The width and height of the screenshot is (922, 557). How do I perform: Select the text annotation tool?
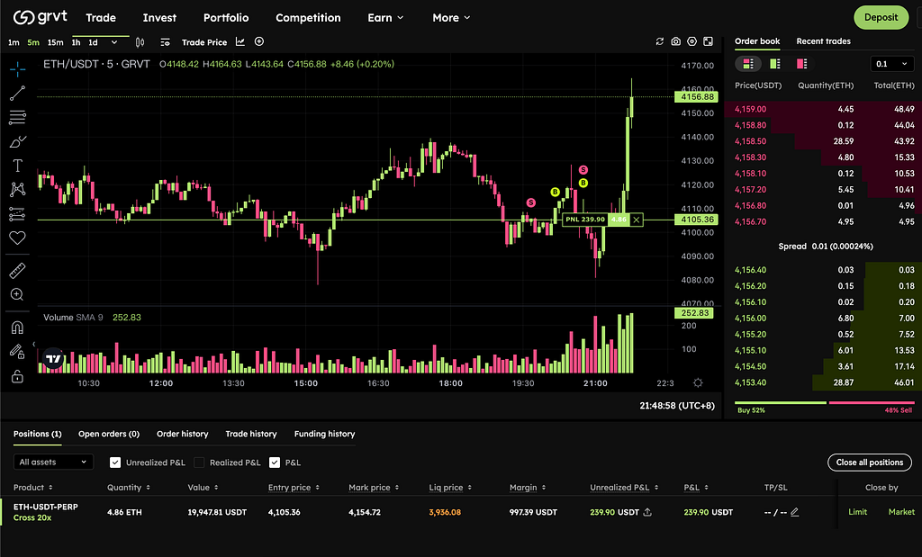pos(17,166)
